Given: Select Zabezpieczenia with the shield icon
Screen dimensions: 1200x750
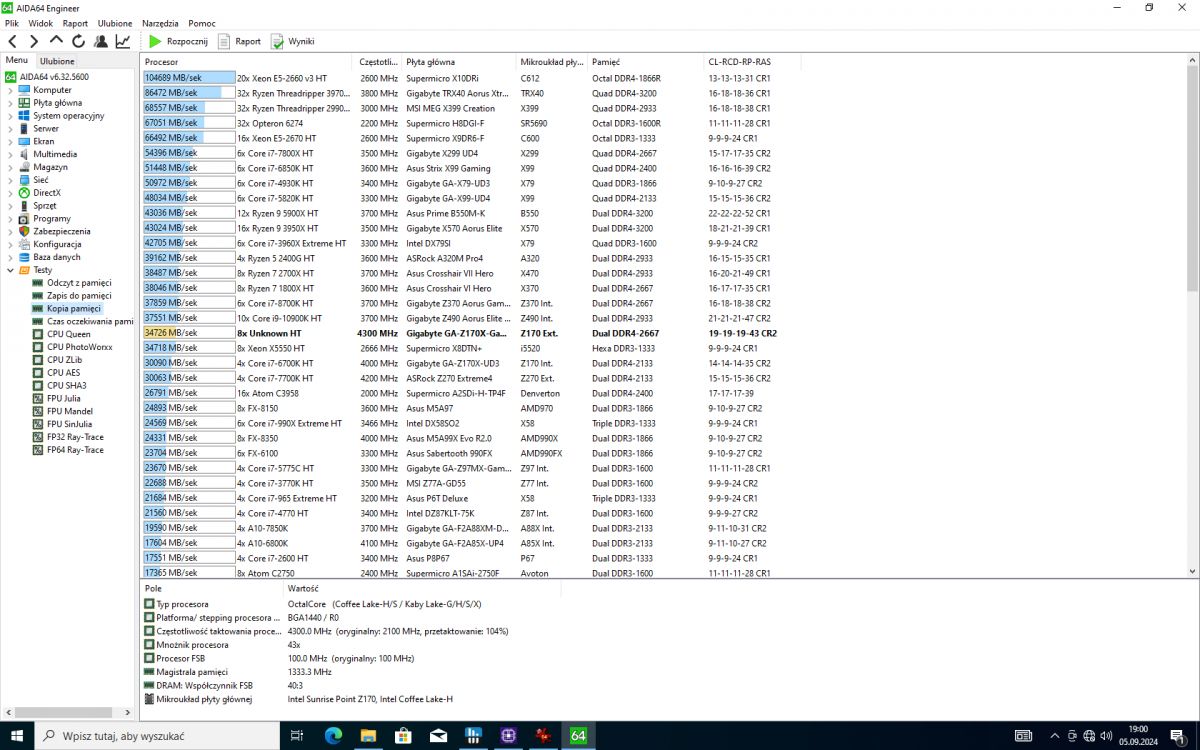Looking at the screenshot, I should (55, 231).
